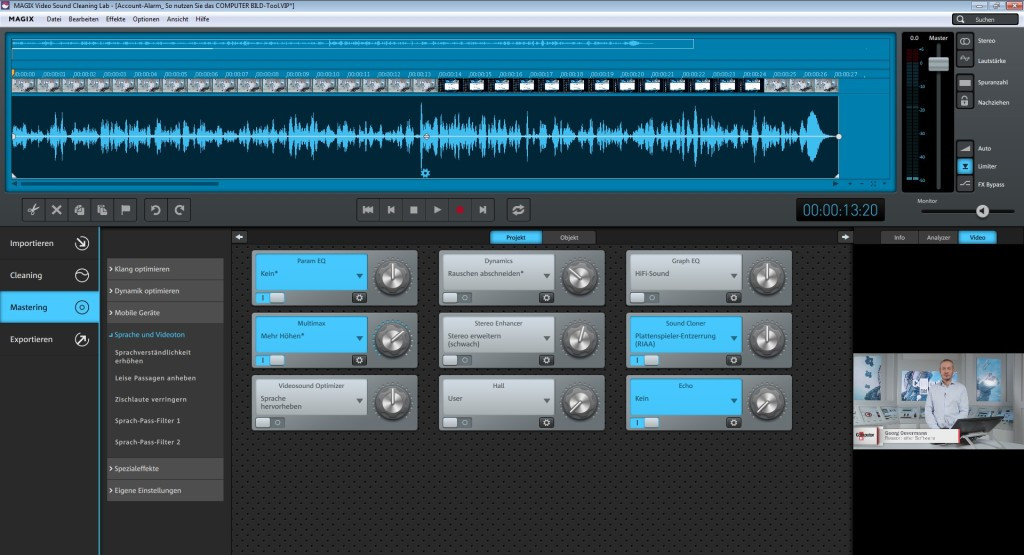
Task: Click the delete X toolbar icon
Action: [57, 210]
